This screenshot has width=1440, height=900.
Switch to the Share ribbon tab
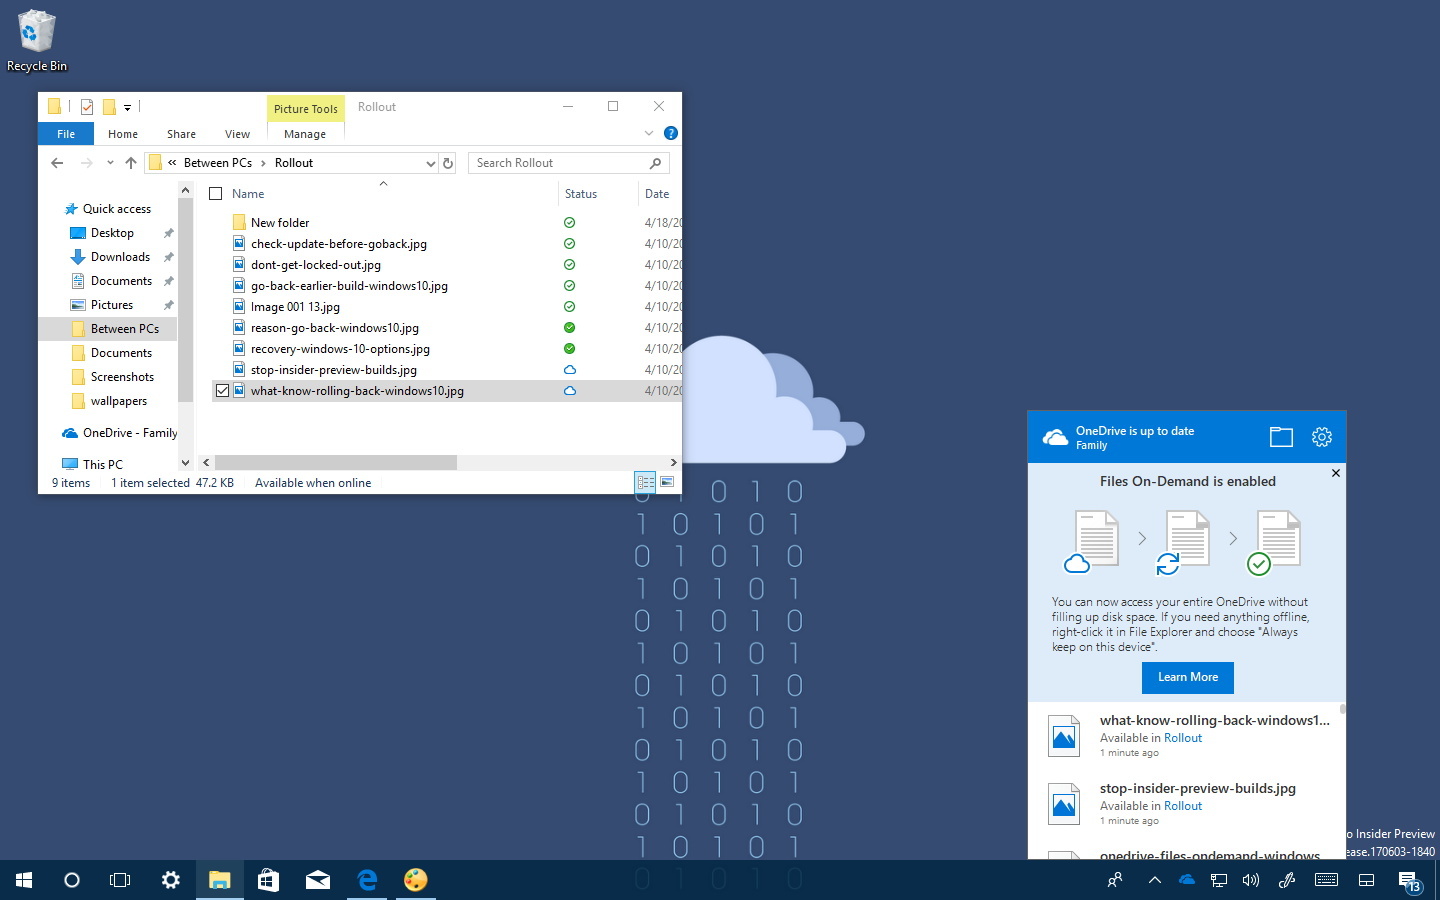click(x=181, y=134)
